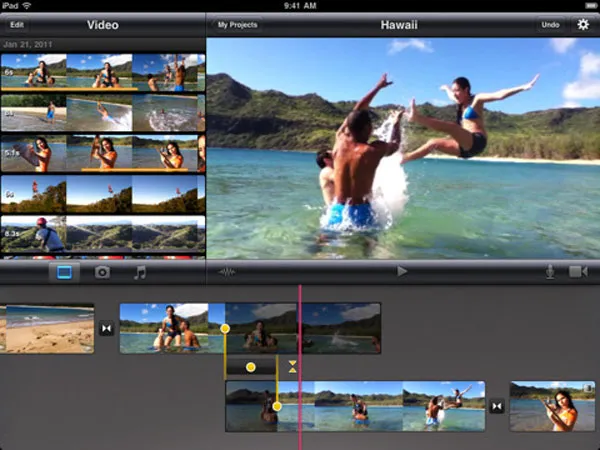Toggle the audio waveform display

pyautogui.click(x=227, y=271)
